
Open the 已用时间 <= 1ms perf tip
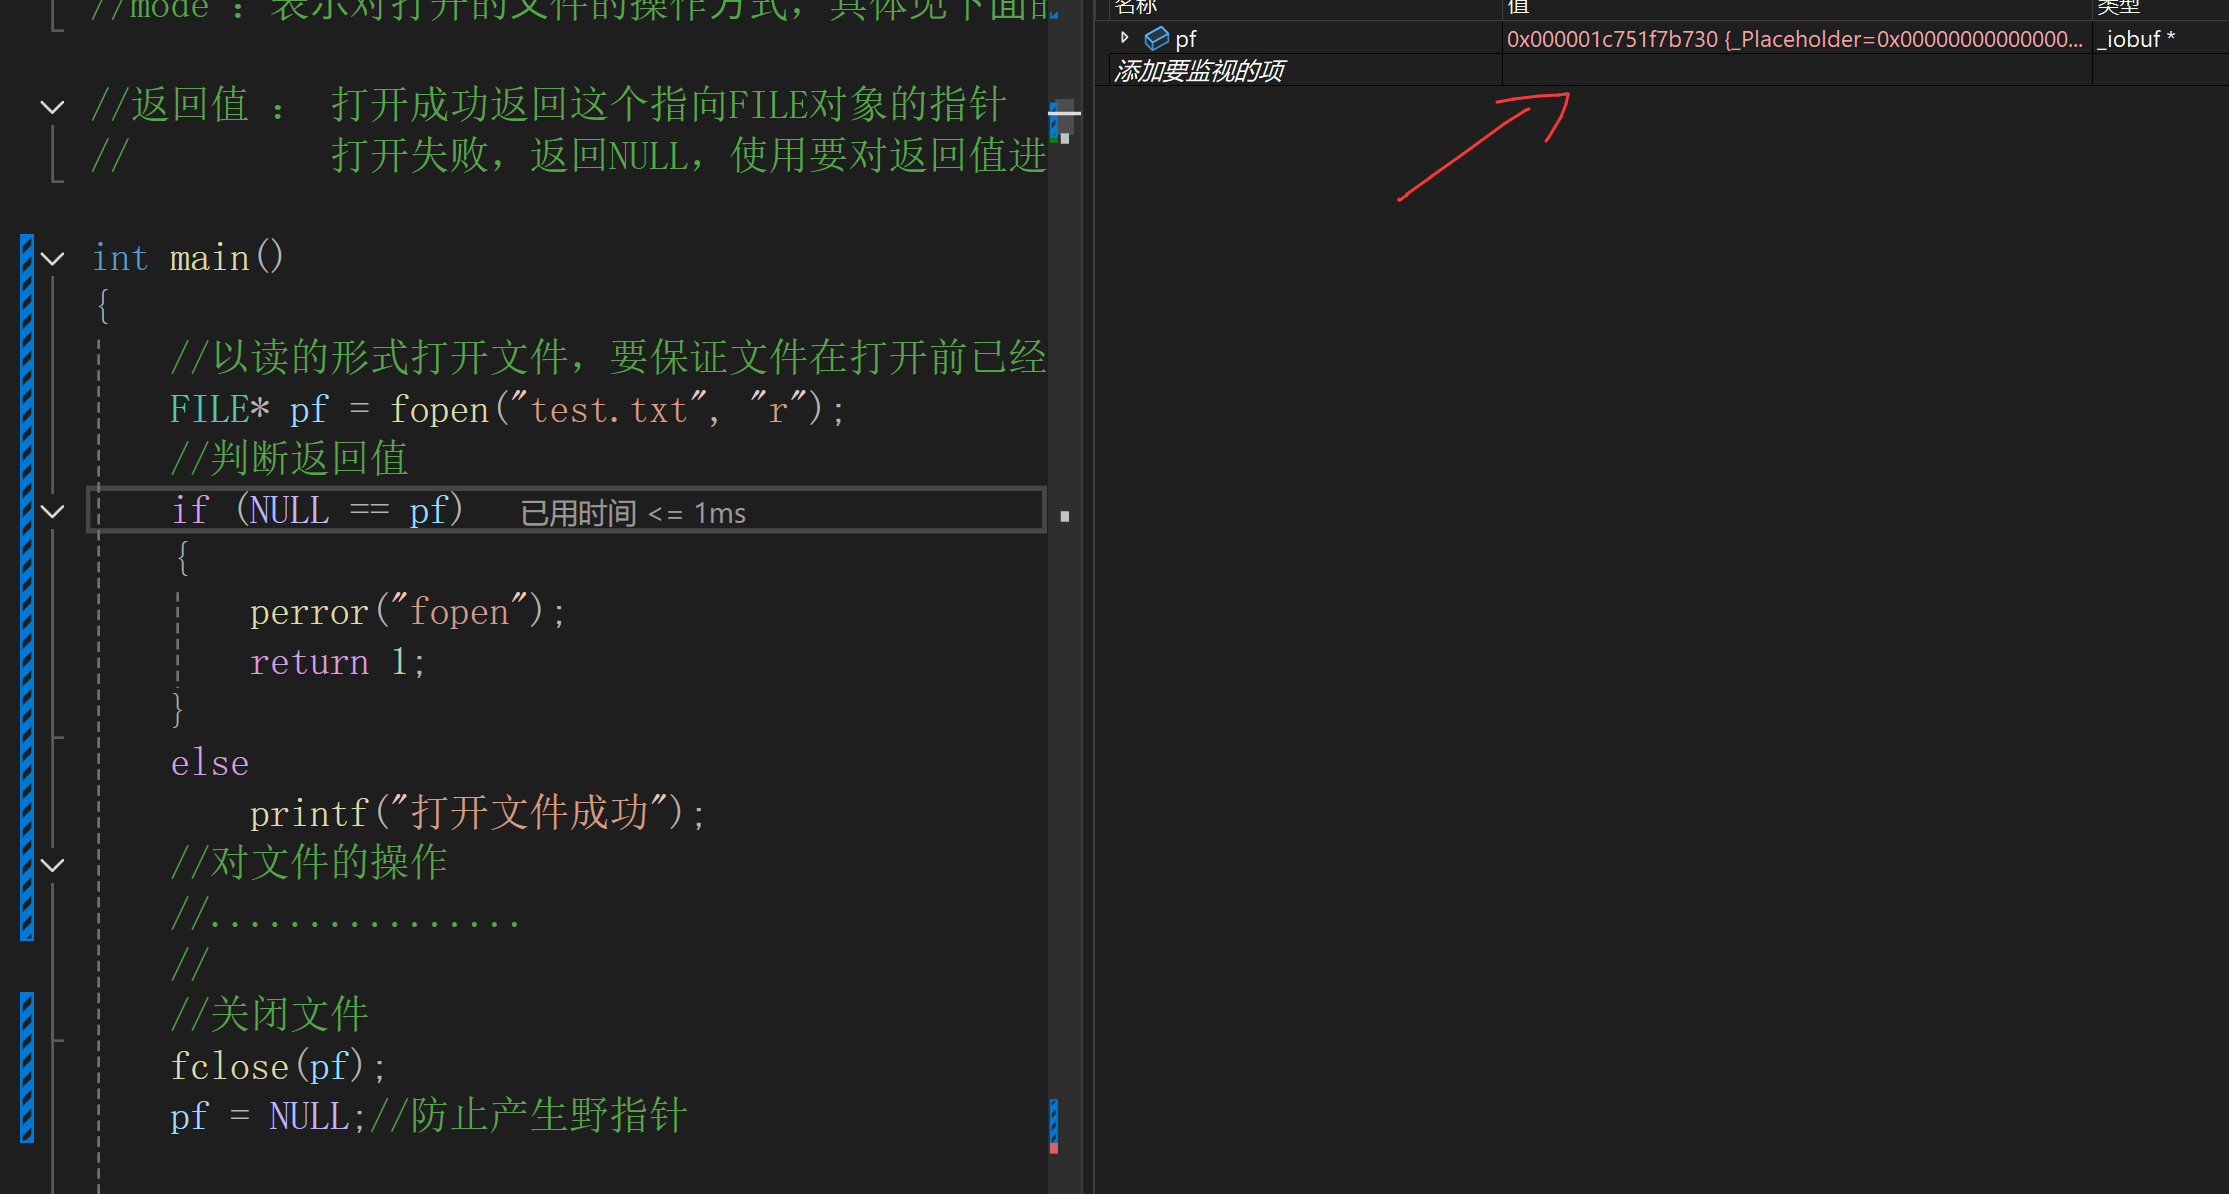(633, 513)
